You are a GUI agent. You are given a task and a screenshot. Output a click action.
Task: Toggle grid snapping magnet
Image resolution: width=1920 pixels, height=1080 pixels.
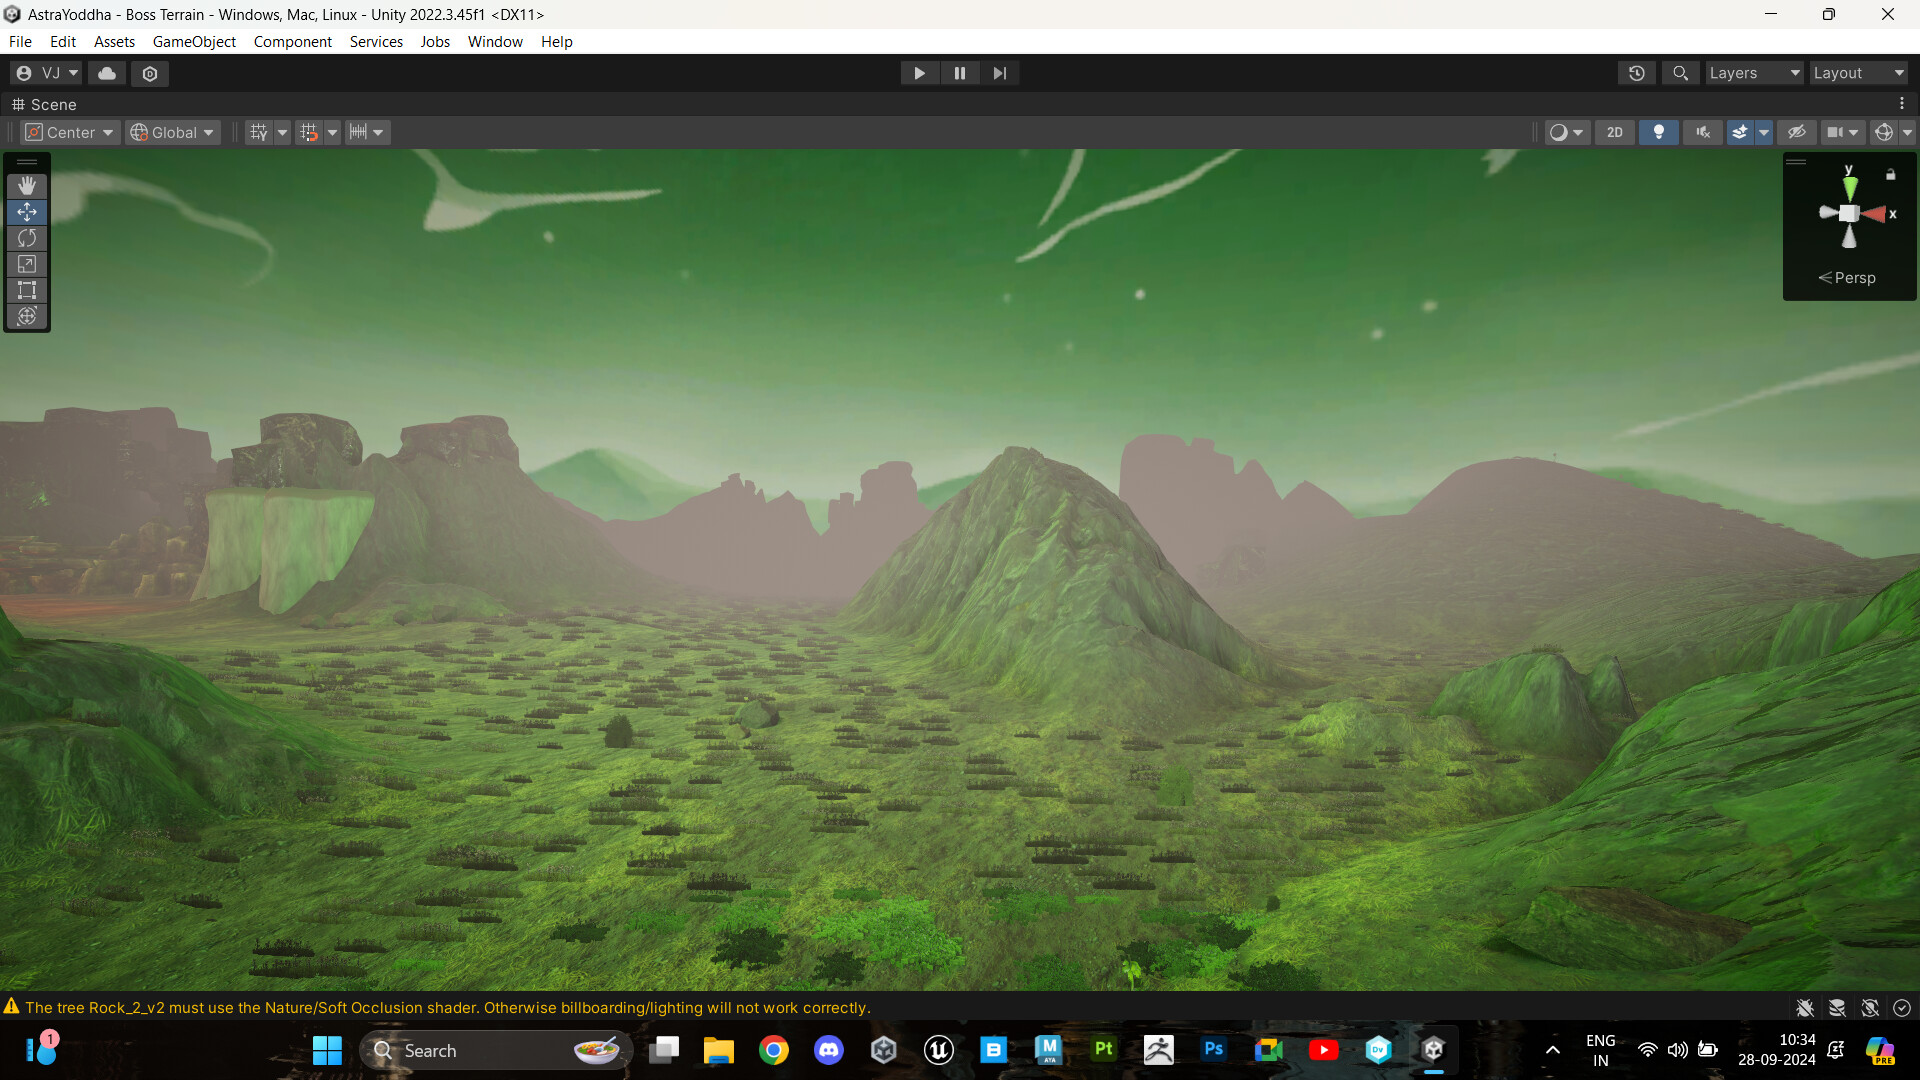point(309,132)
